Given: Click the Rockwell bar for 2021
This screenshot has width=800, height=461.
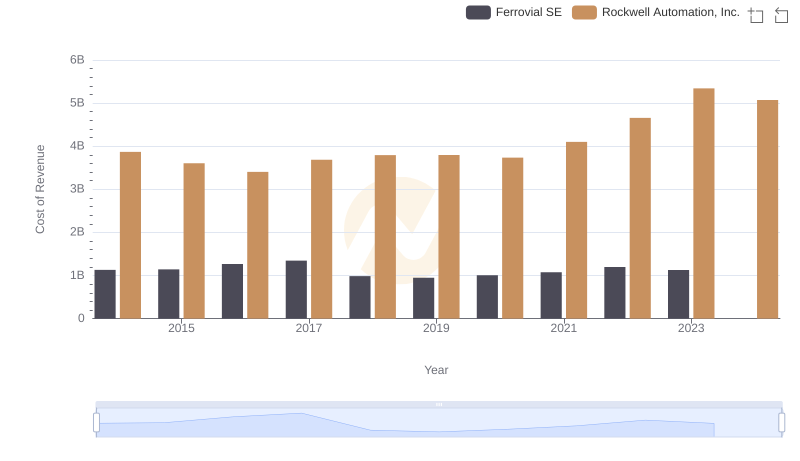Looking at the screenshot, I should pyautogui.click(x=576, y=230).
